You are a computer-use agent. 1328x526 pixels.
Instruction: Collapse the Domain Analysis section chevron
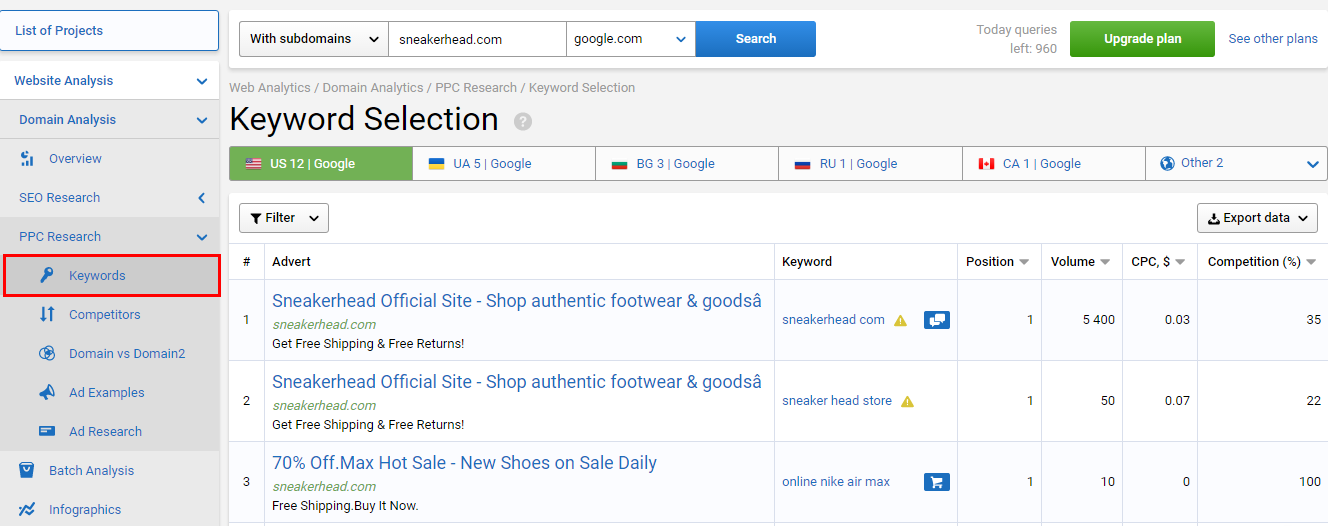tap(202, 120)
